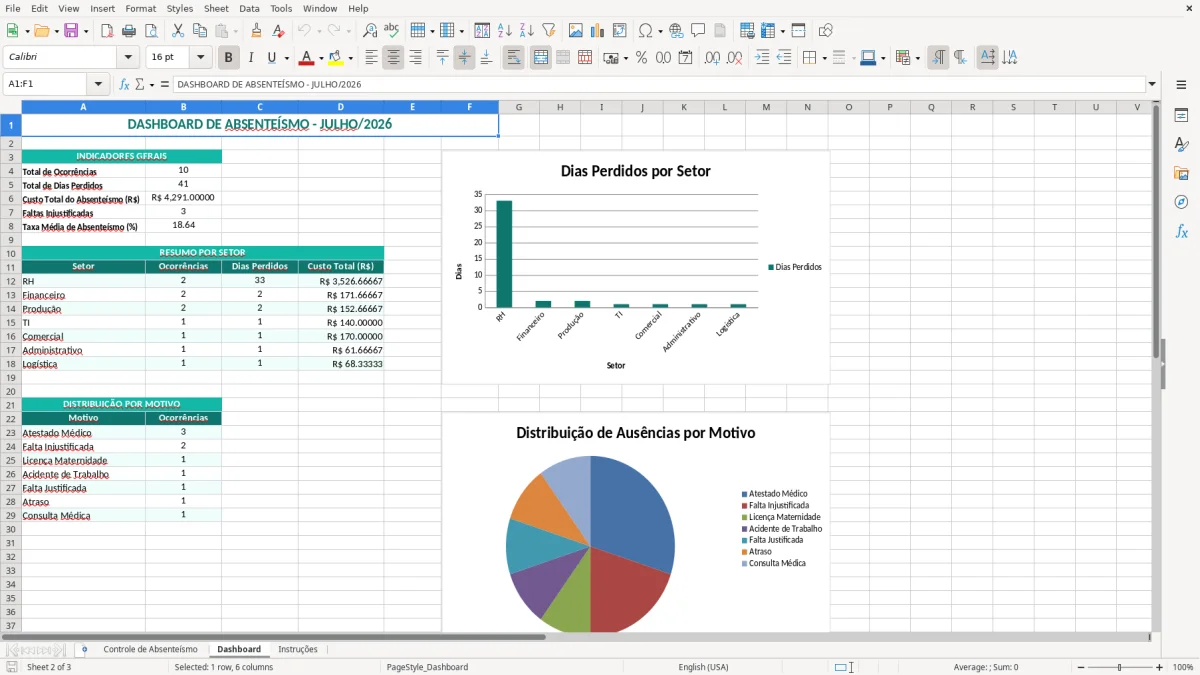Toggle Wrap Text
The height and width of the screenshot is (675, 1200).
point(514,58)
